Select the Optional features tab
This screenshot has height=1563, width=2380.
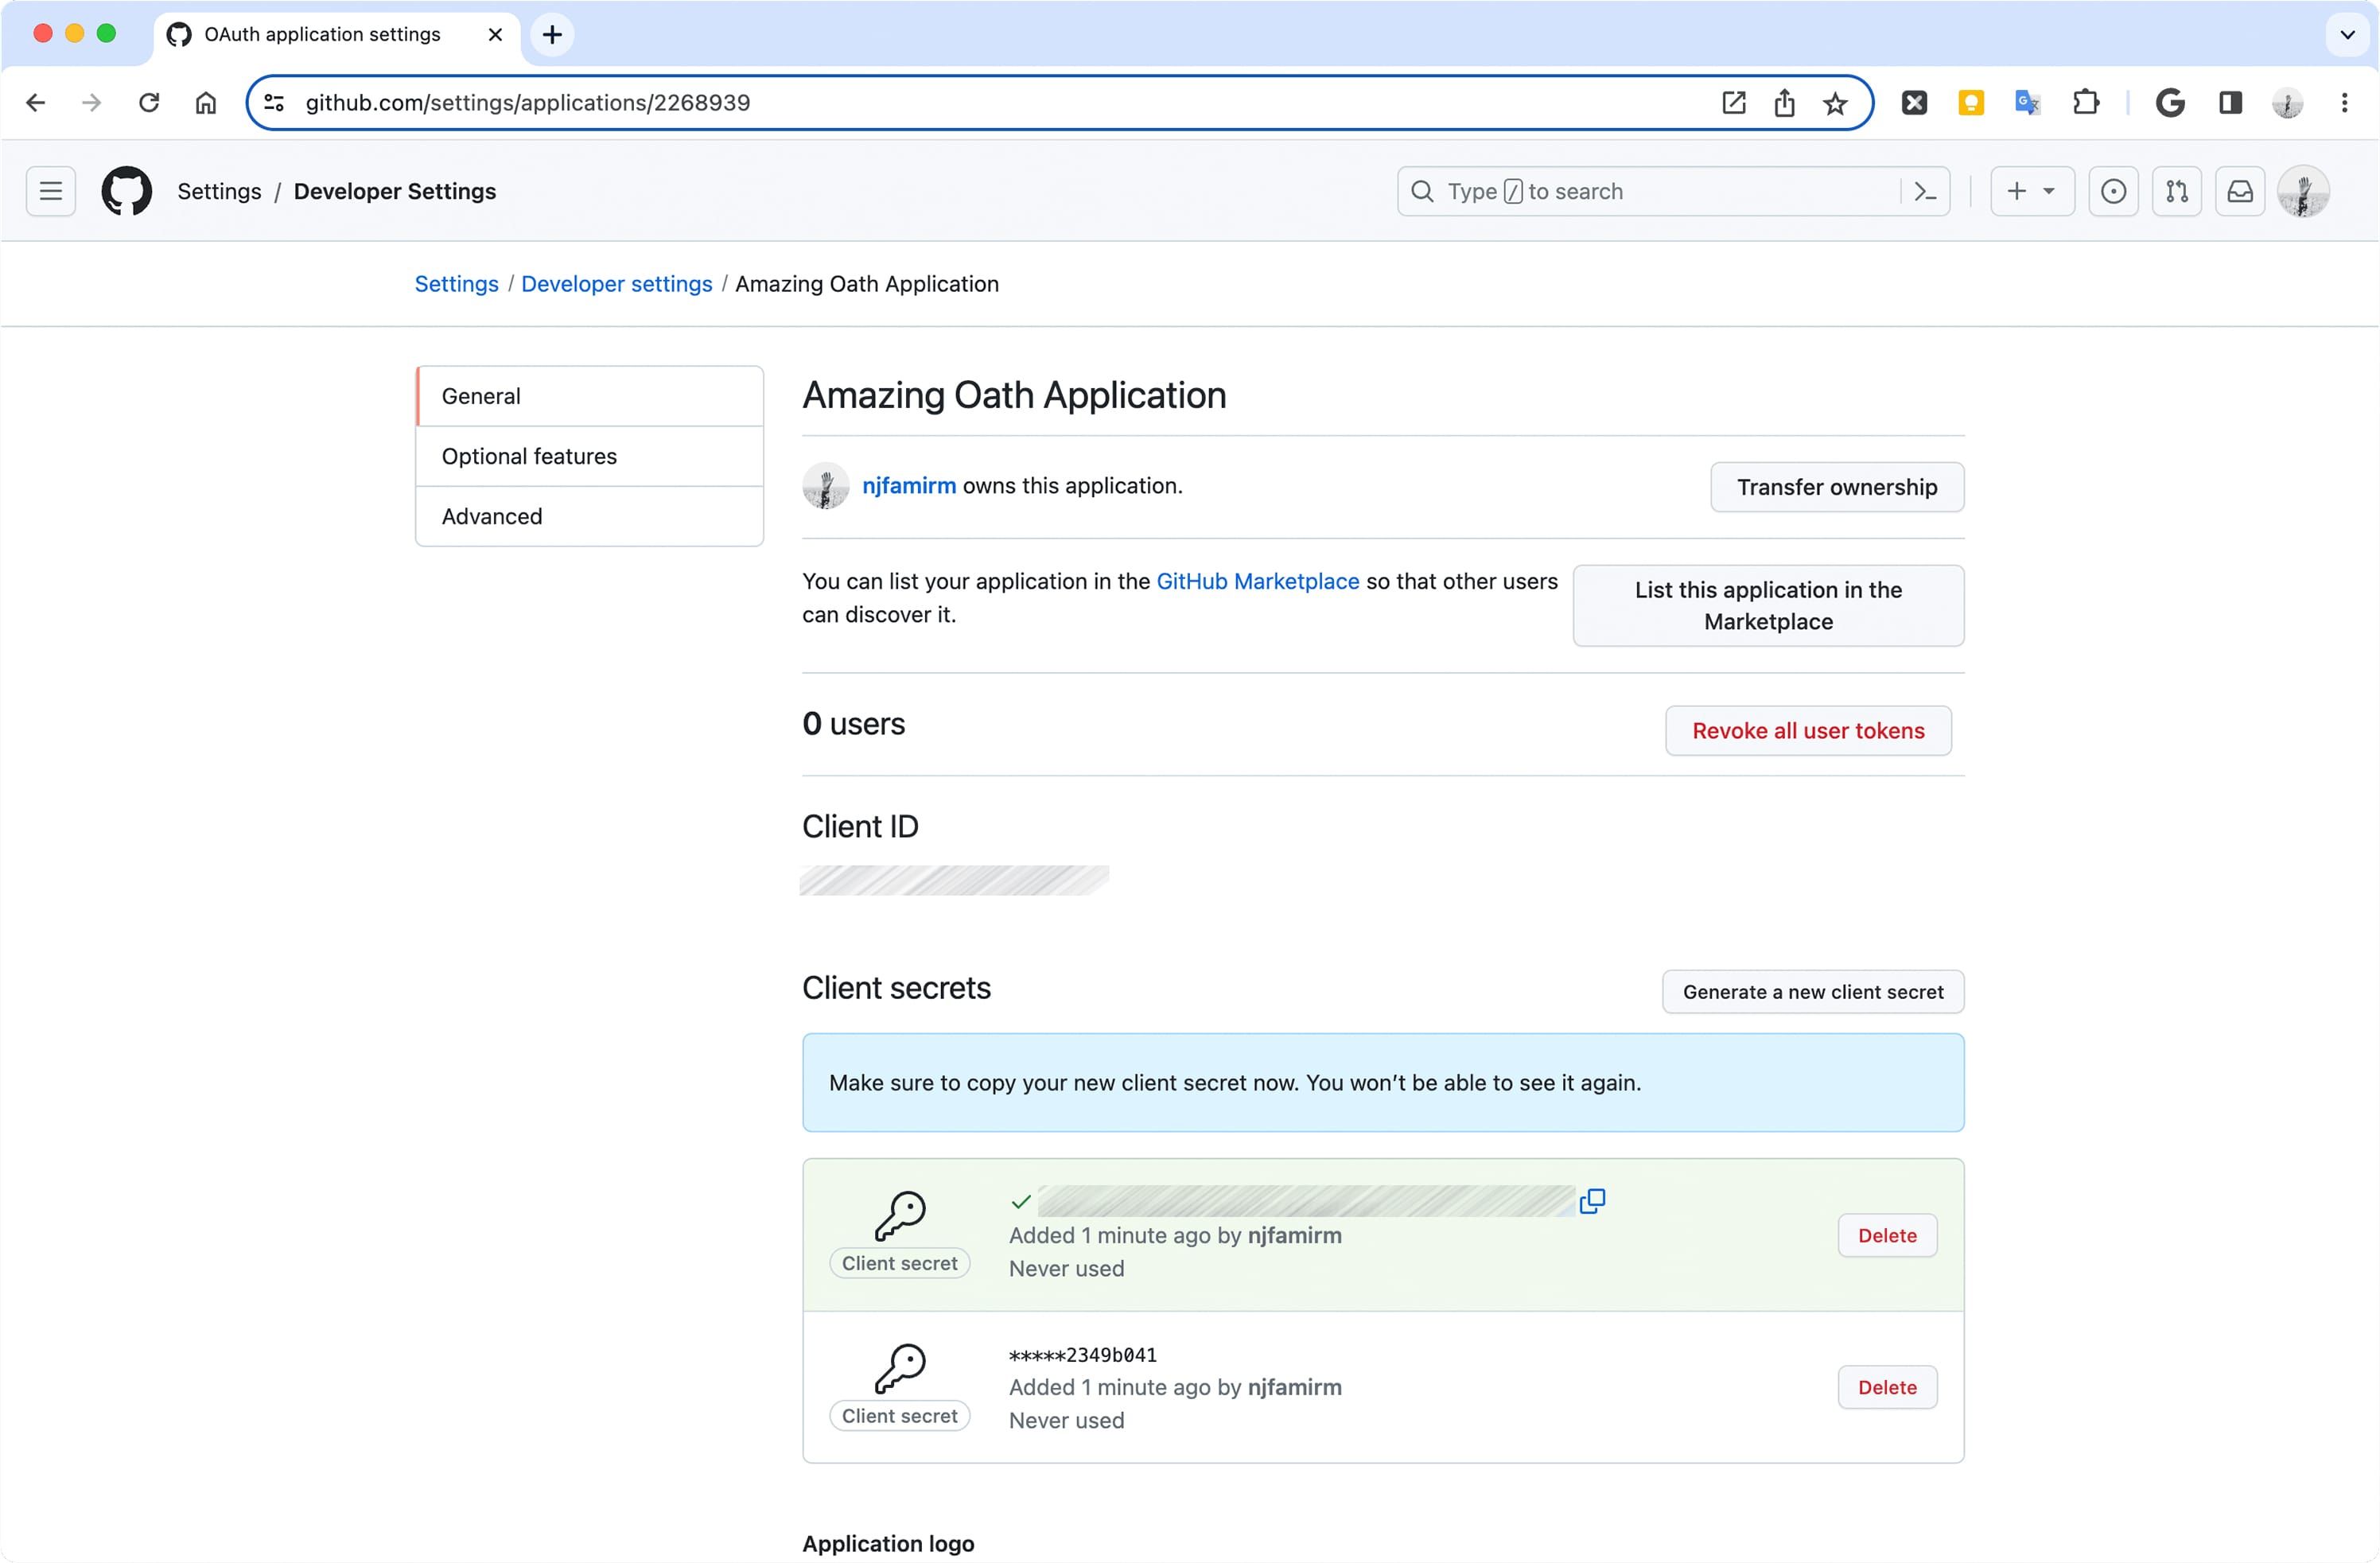[528, 455]
